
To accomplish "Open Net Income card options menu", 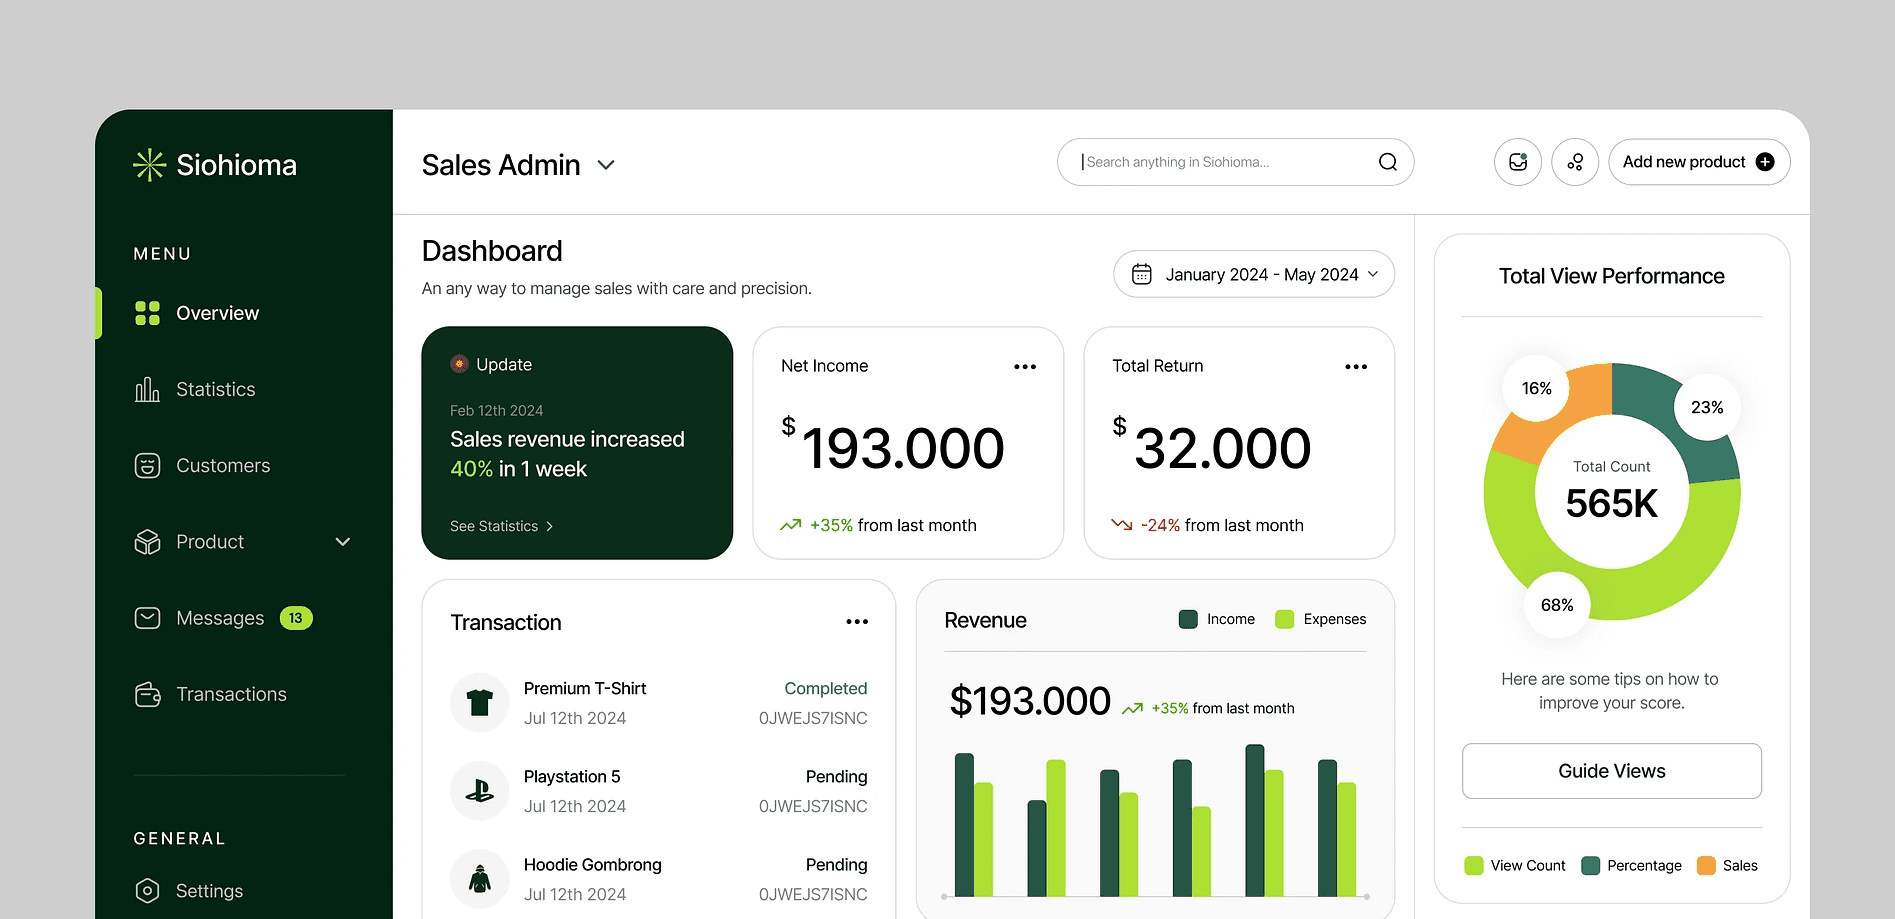I will (x=1025, y=367).
